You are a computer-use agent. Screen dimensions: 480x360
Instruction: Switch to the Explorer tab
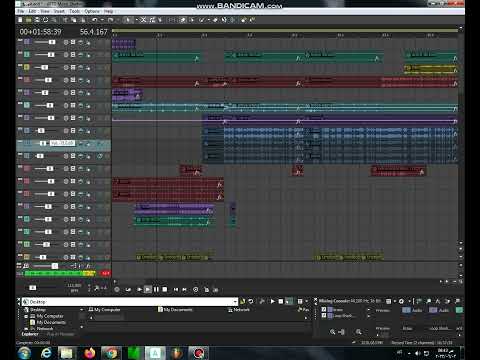tap(30, 334)
